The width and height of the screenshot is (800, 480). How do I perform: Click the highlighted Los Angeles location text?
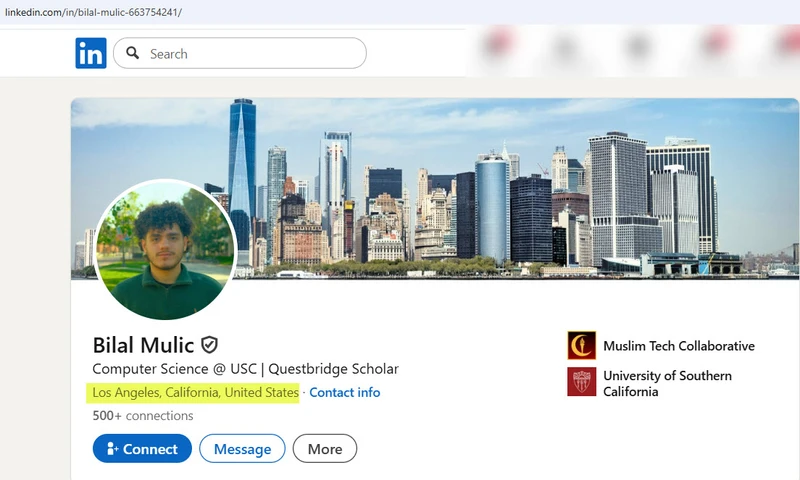[x=193, y=393]
